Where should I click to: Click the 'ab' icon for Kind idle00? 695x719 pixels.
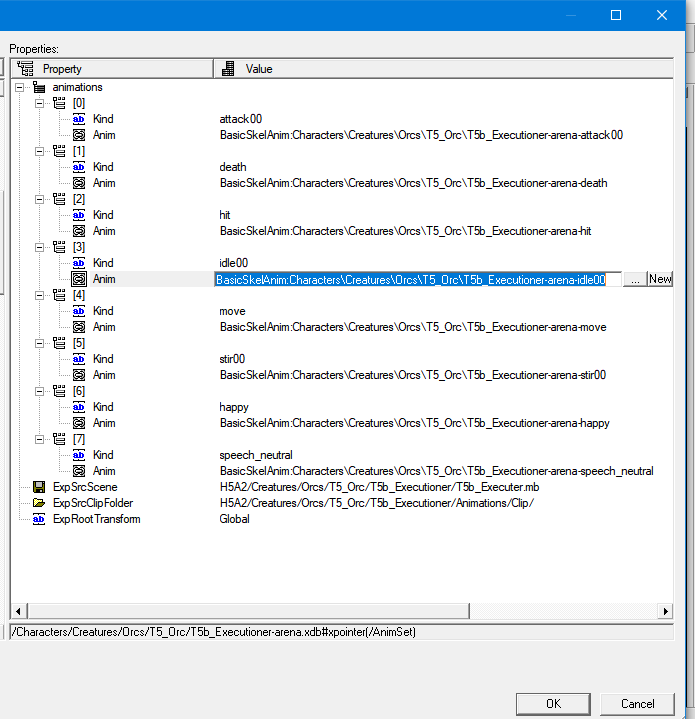[79, 263]
